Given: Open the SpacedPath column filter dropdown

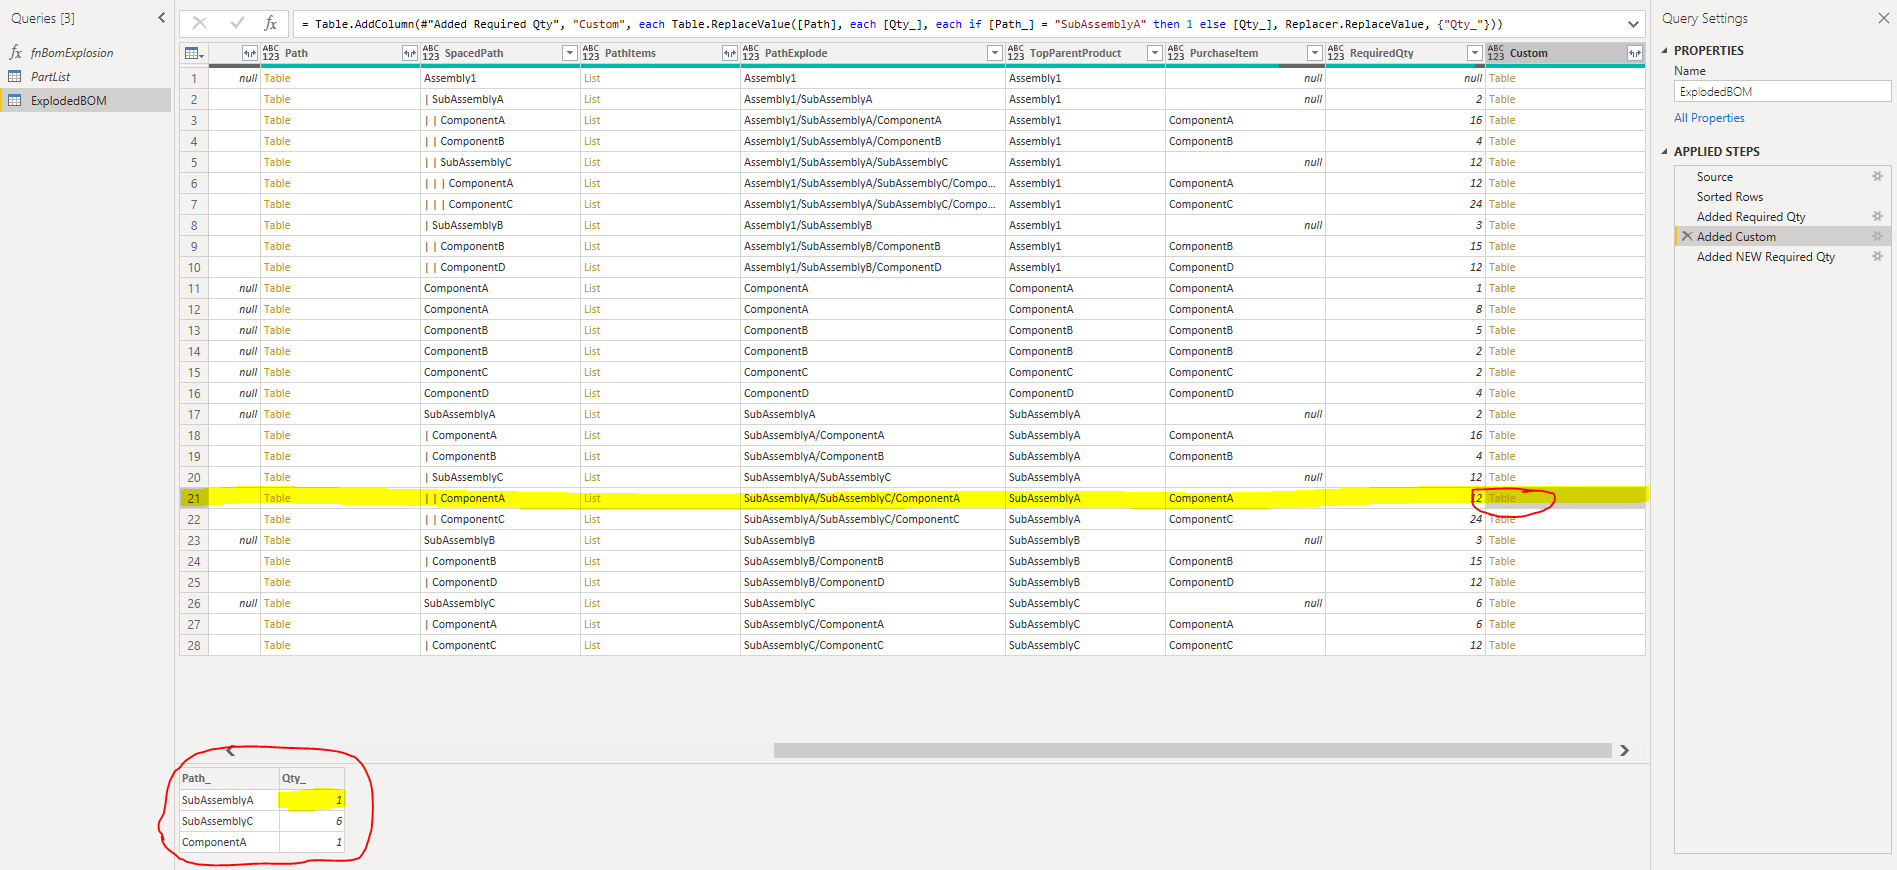Looking at the screenshot, I should pyautogui.click(x=570, y=53).
